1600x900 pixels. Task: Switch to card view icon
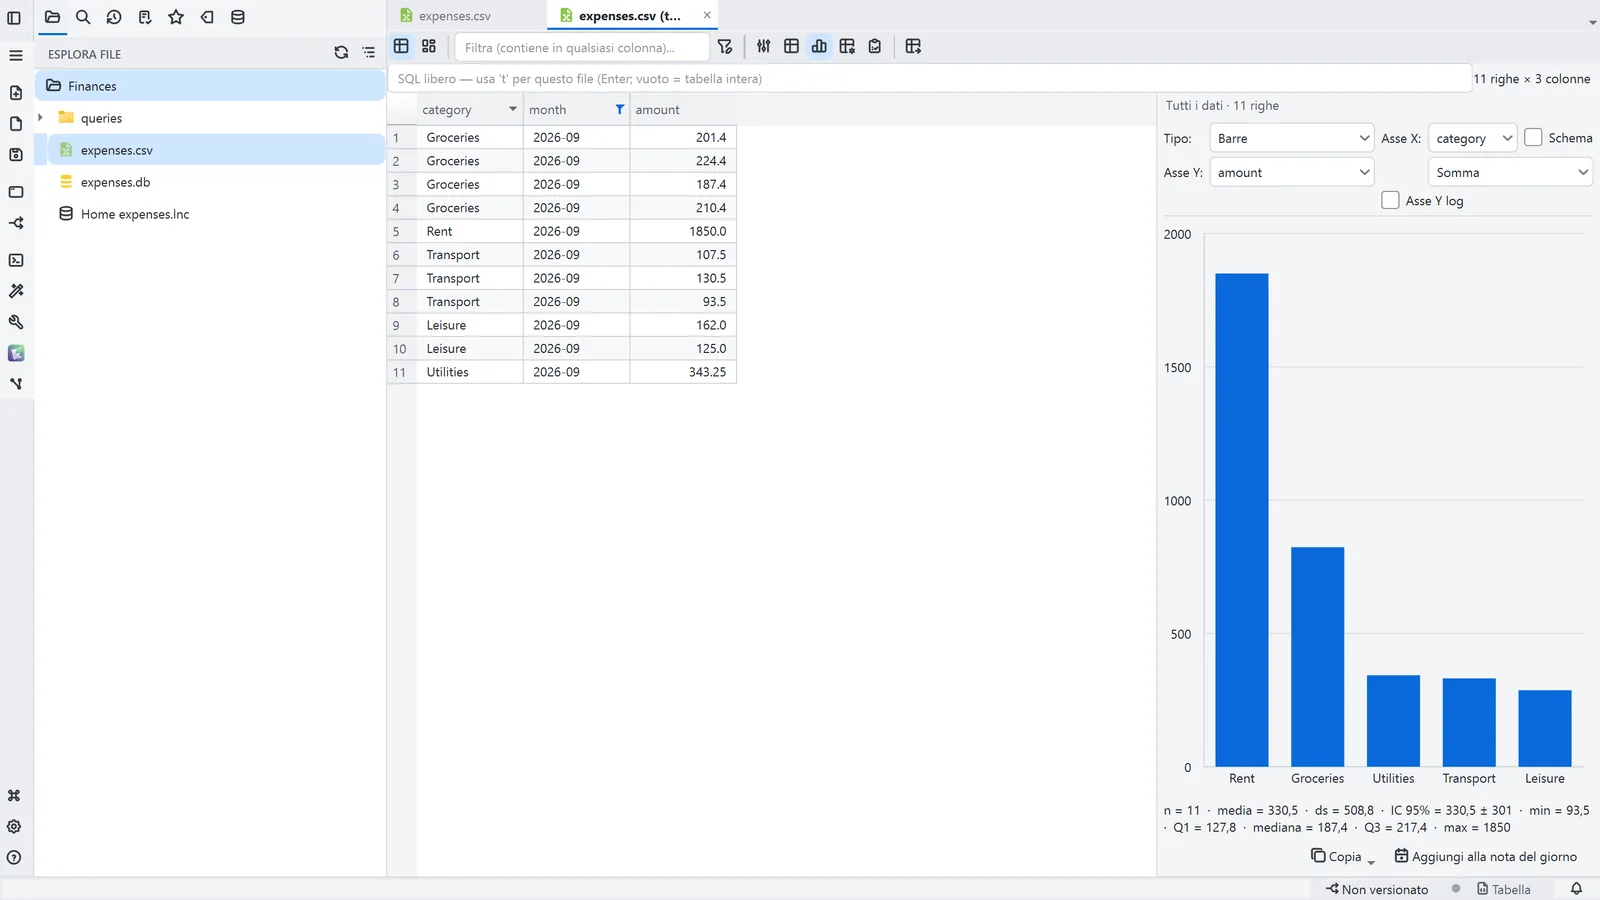pyautogui.click(x=429, y=46)
